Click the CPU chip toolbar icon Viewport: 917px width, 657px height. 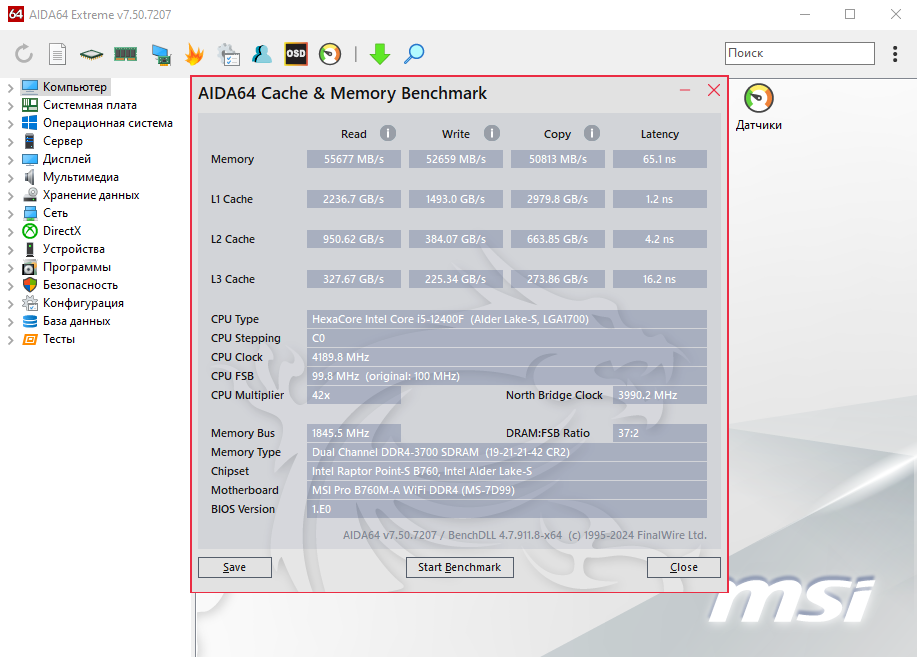(x=91, y=54)
